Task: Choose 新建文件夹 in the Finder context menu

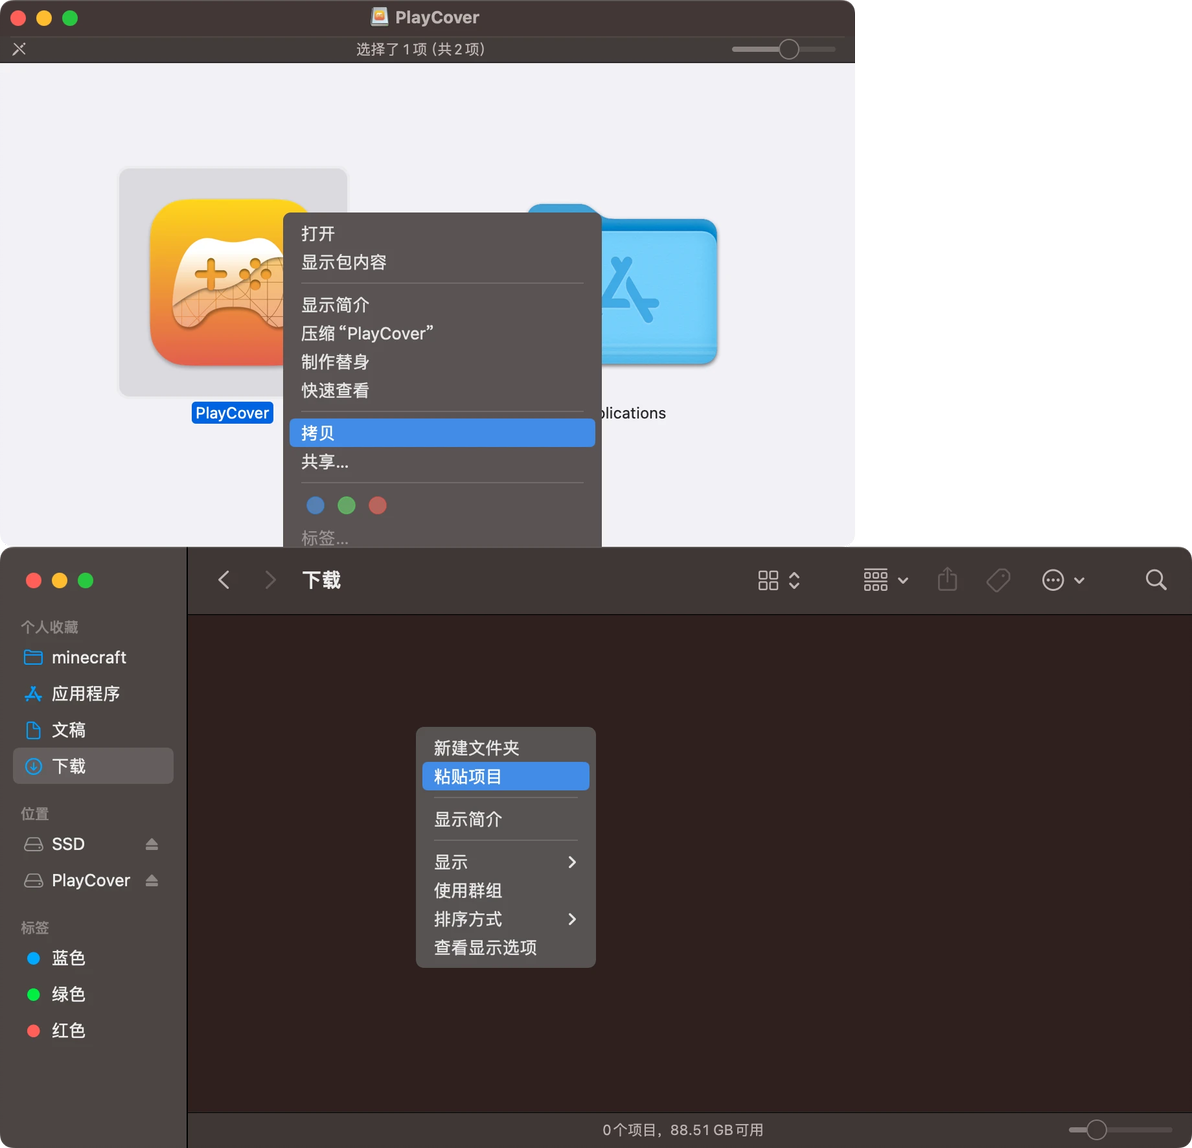Action: pyautogui.click(x=506, y=748)
